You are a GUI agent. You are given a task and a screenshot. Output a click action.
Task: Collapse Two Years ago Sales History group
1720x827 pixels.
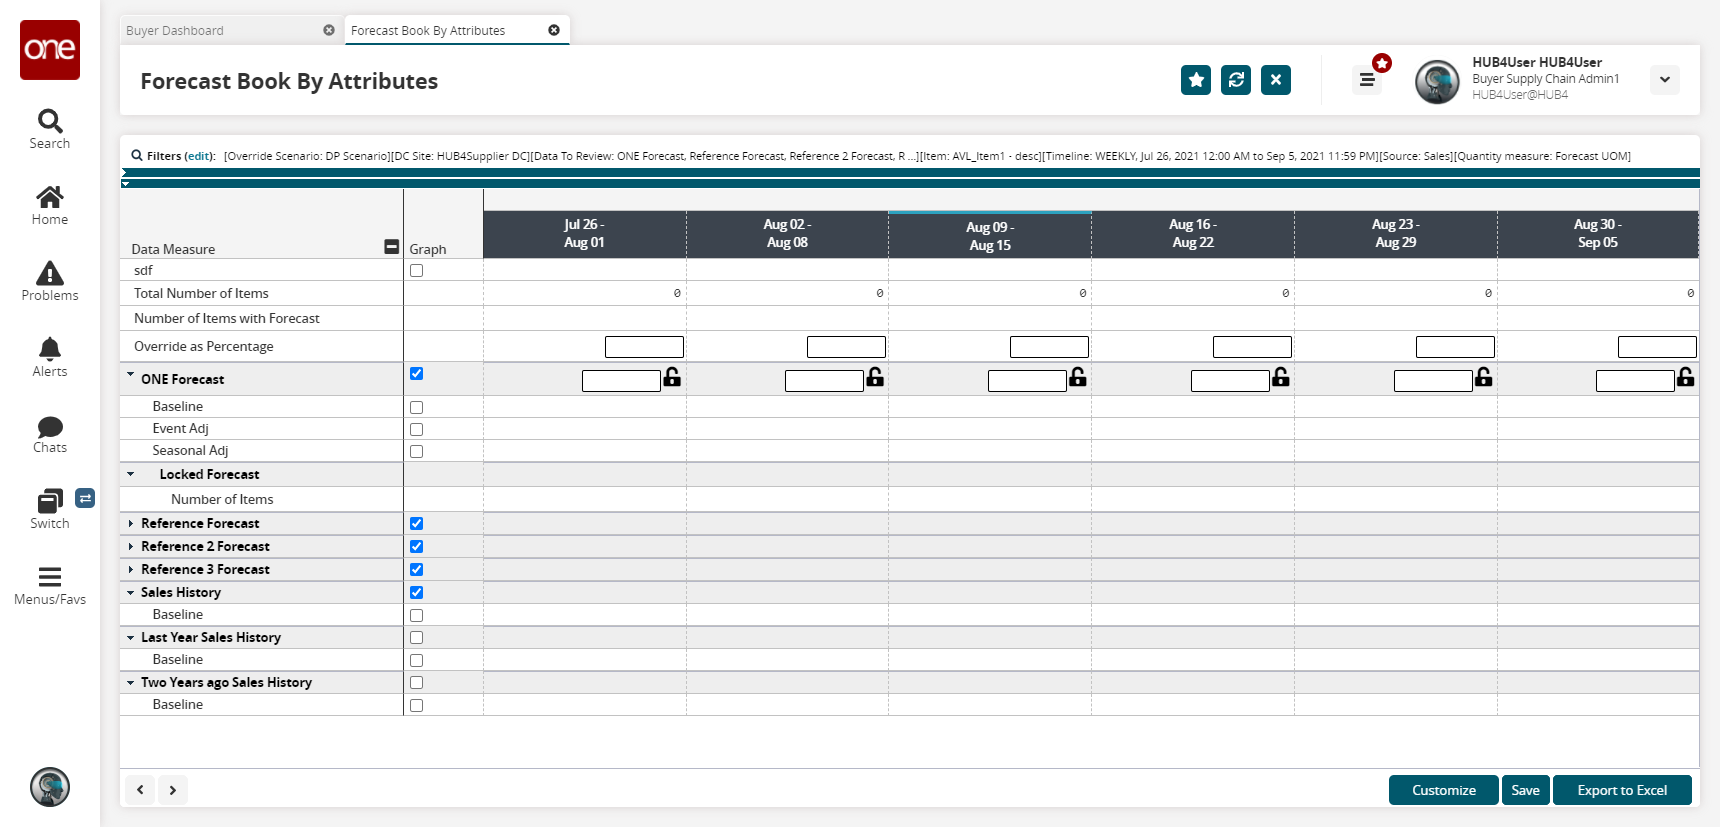coord(130,682)
